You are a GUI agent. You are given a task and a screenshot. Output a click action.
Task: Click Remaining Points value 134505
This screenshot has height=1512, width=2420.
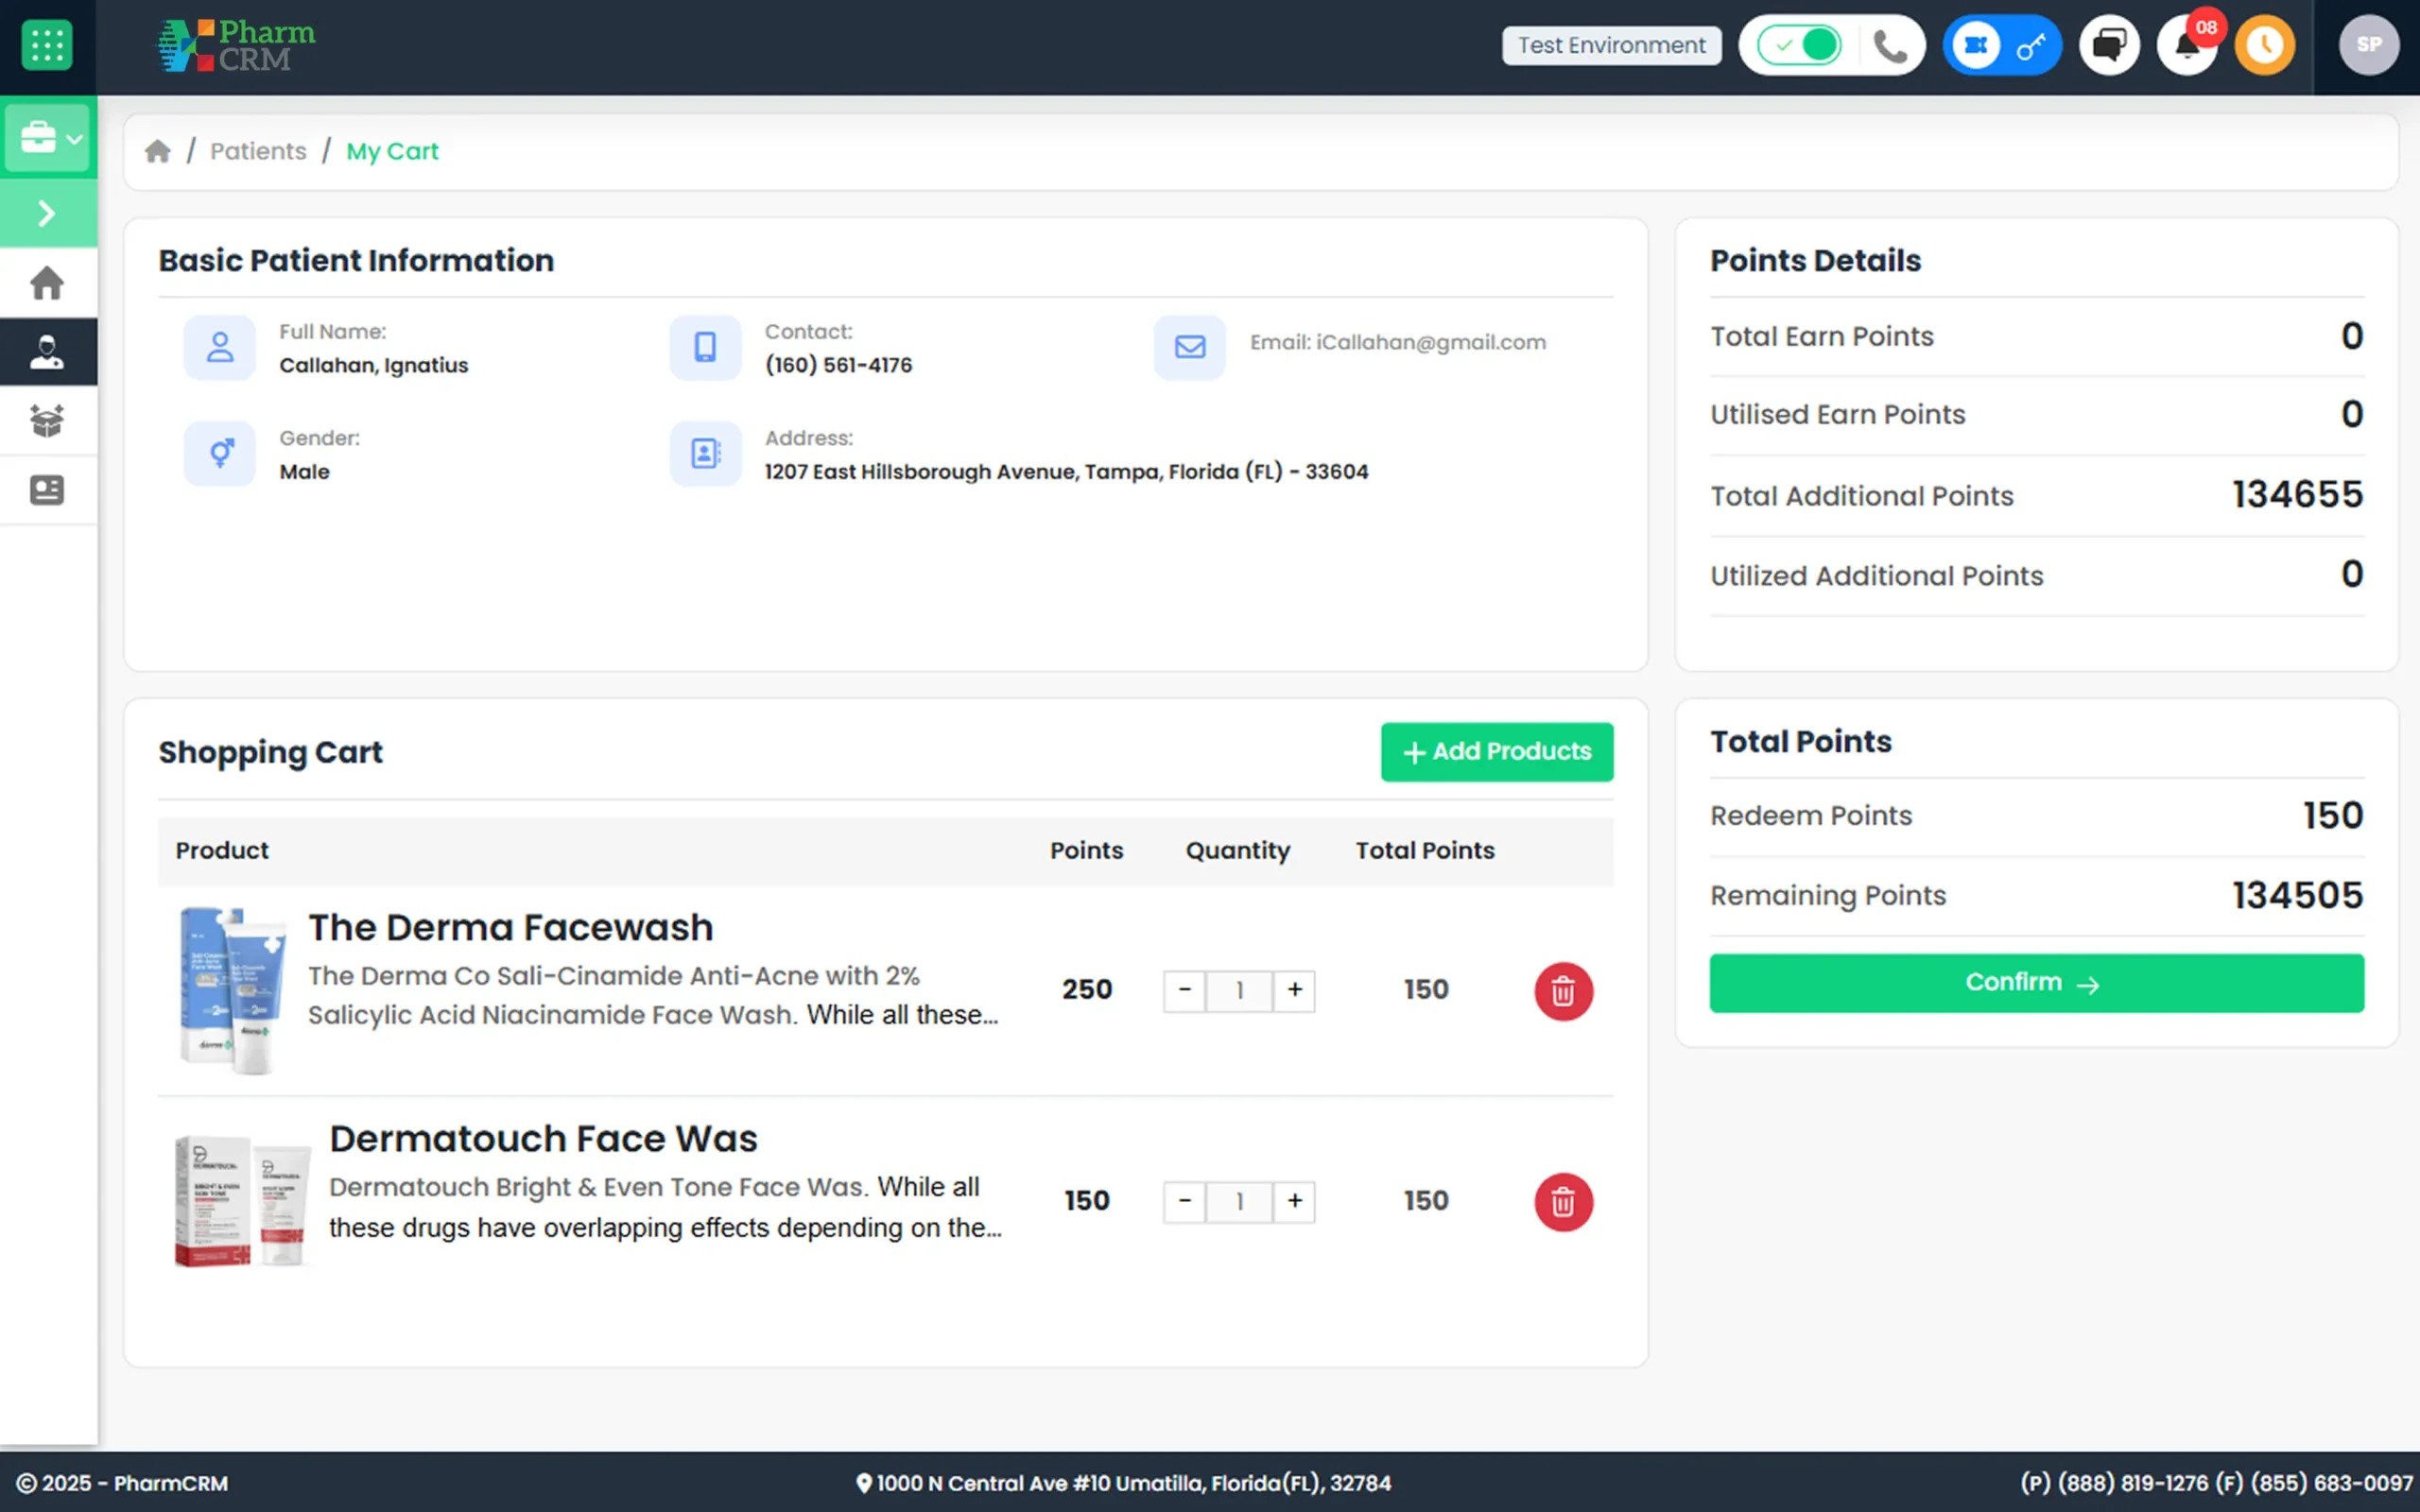(2297, 895)
